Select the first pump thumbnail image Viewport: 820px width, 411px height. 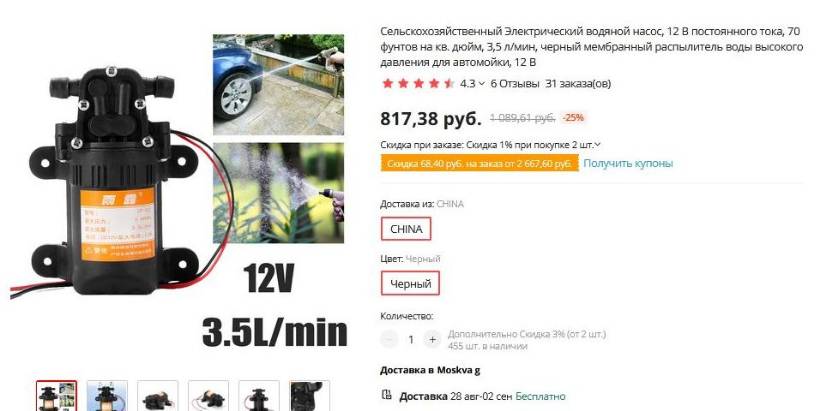[56, 396]
